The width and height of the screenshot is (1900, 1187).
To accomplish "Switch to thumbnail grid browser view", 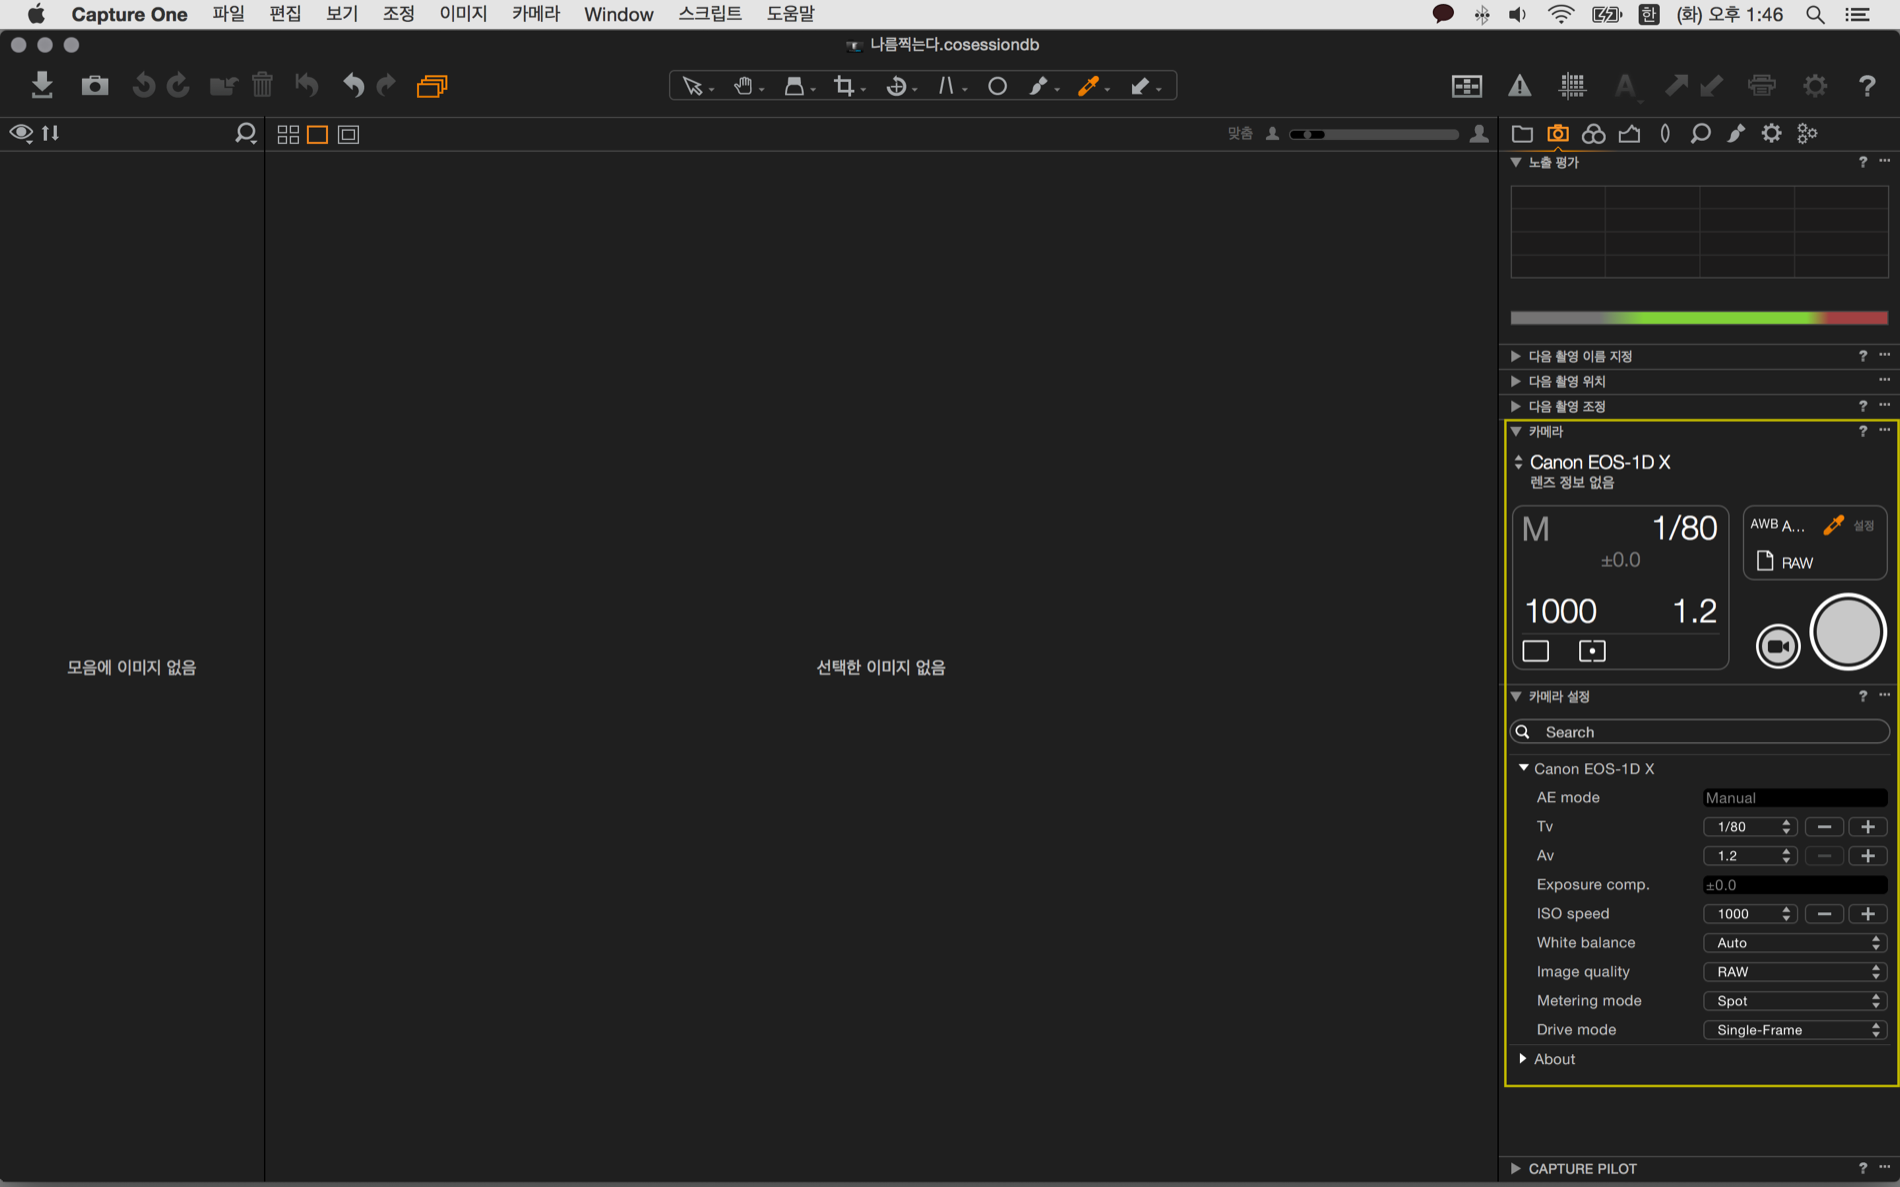I will click(288, 134).
